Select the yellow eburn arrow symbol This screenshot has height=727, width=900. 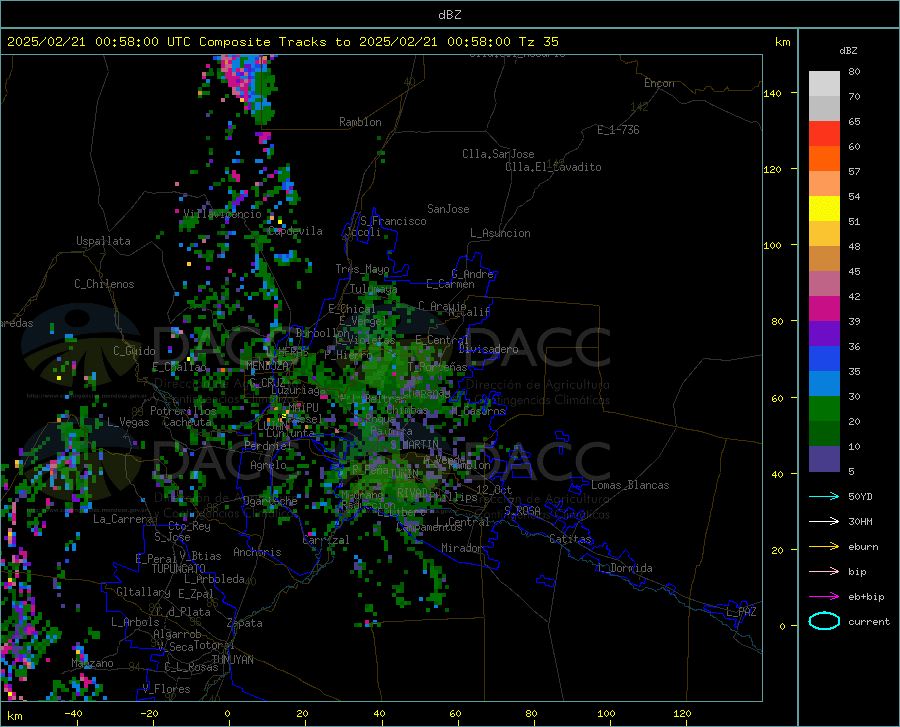[x=824, y=547]
